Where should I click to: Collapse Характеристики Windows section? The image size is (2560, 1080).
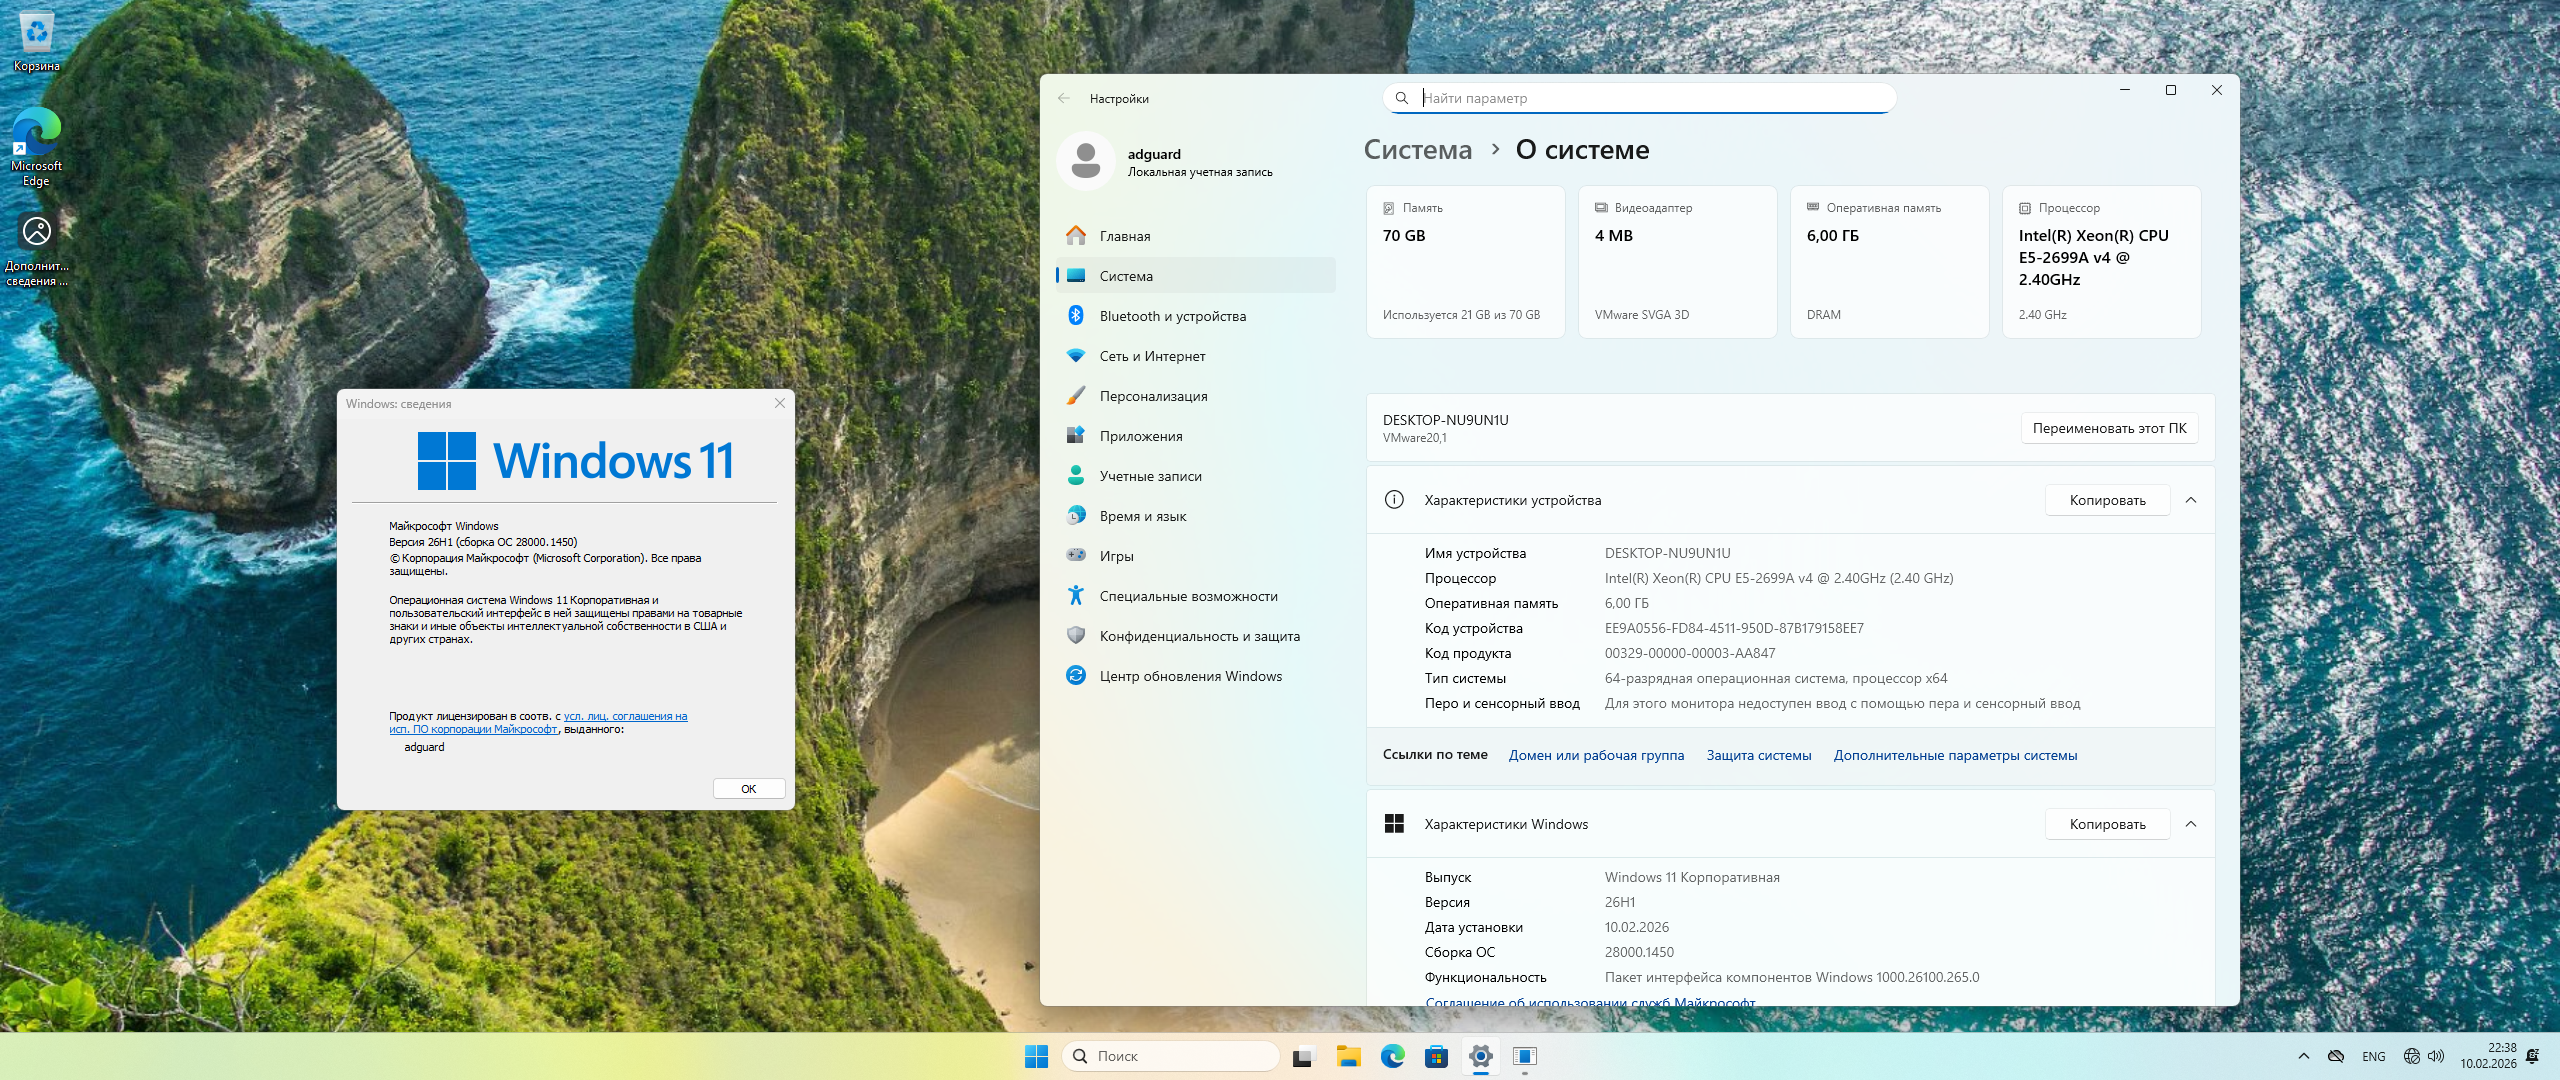click(2191, 824)
